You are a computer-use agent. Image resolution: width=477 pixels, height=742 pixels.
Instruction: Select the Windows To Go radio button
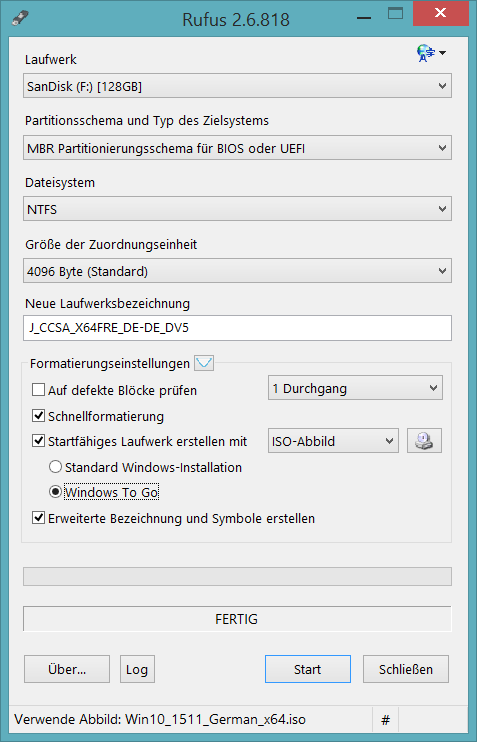coord(55,493)
